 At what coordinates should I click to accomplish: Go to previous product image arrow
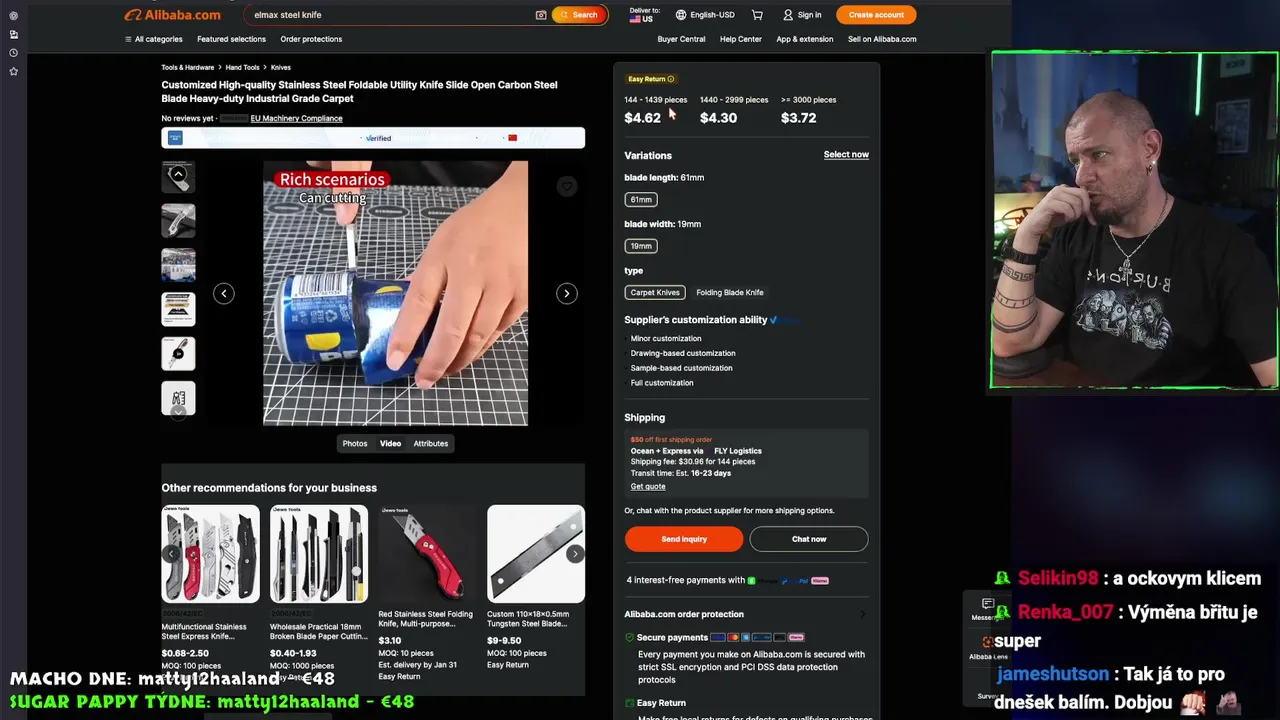(224, 293)
